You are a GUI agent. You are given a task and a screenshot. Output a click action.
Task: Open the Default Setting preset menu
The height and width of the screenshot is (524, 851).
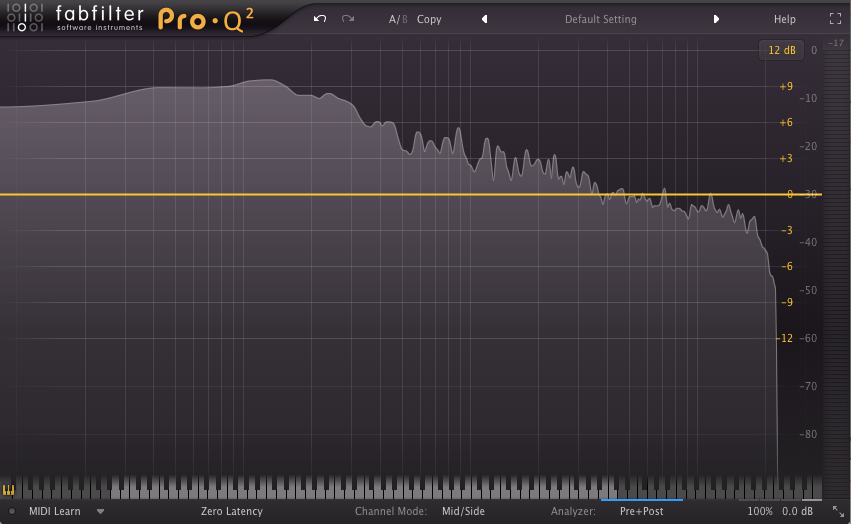[x=600, y=19]
